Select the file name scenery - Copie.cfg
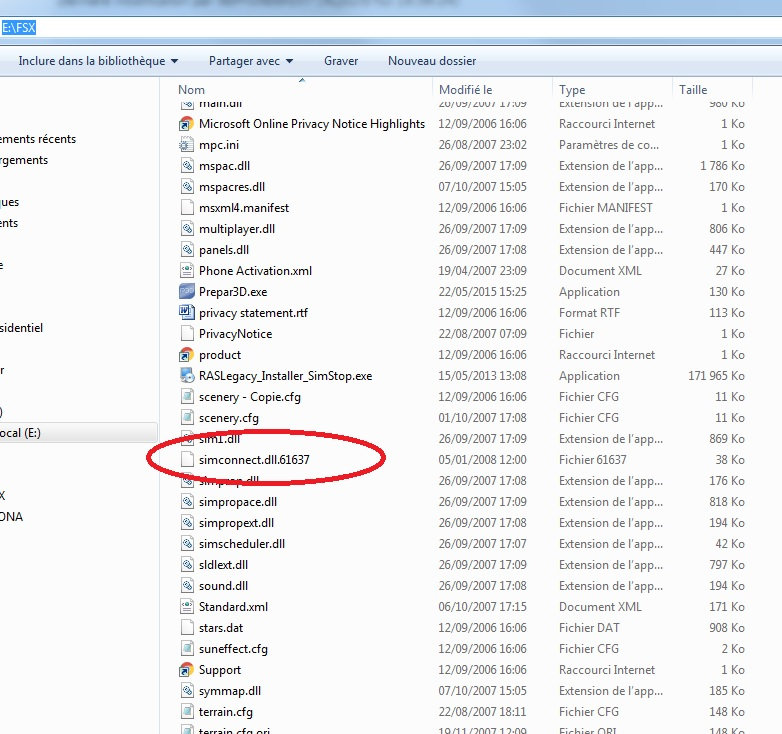The height and width of the screenshot is (734, 782). coord(249,397)
